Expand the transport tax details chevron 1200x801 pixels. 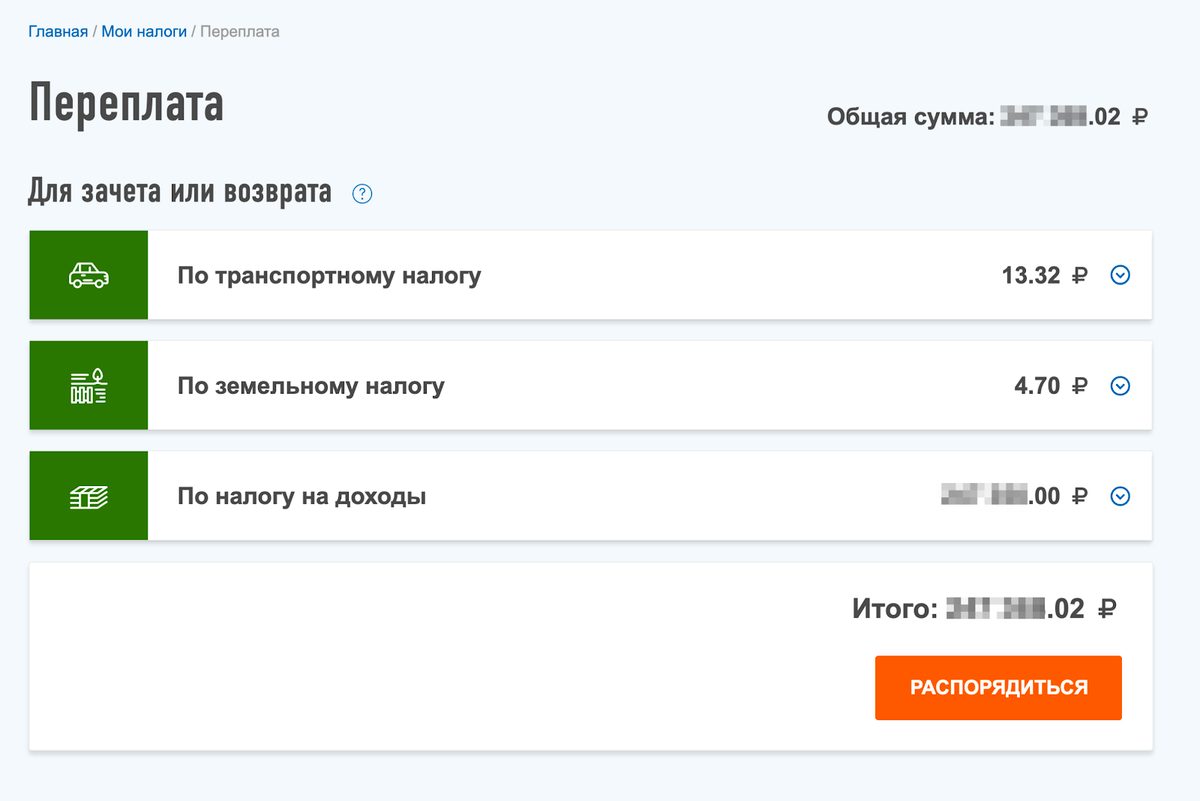(1120, 275)
